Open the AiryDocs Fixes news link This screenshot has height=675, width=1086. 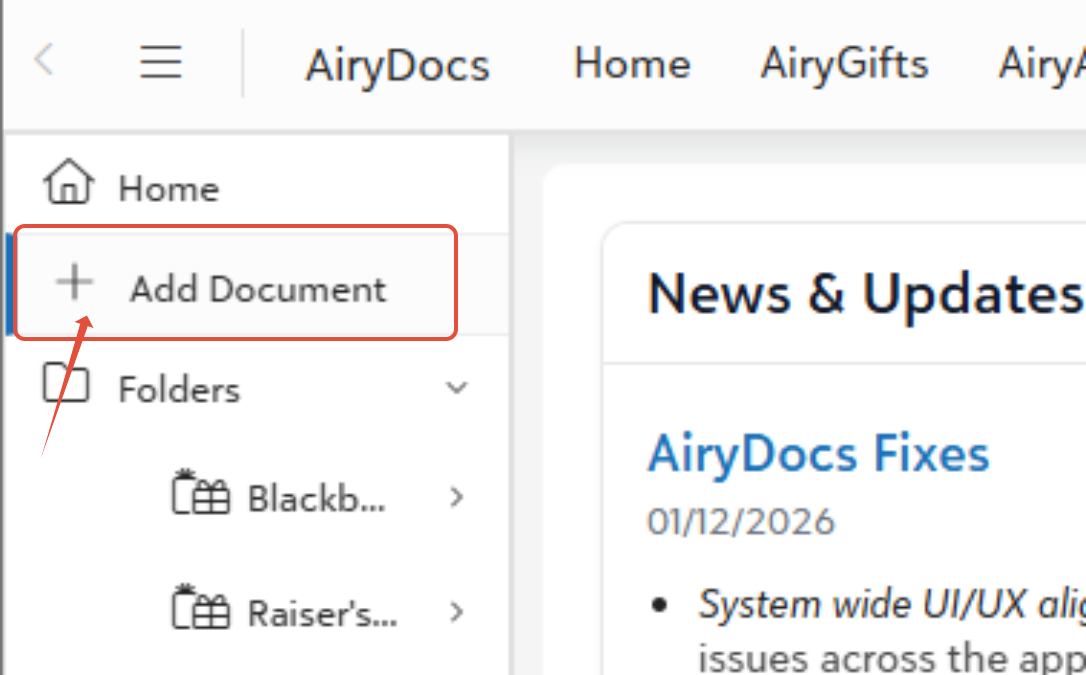818,453
